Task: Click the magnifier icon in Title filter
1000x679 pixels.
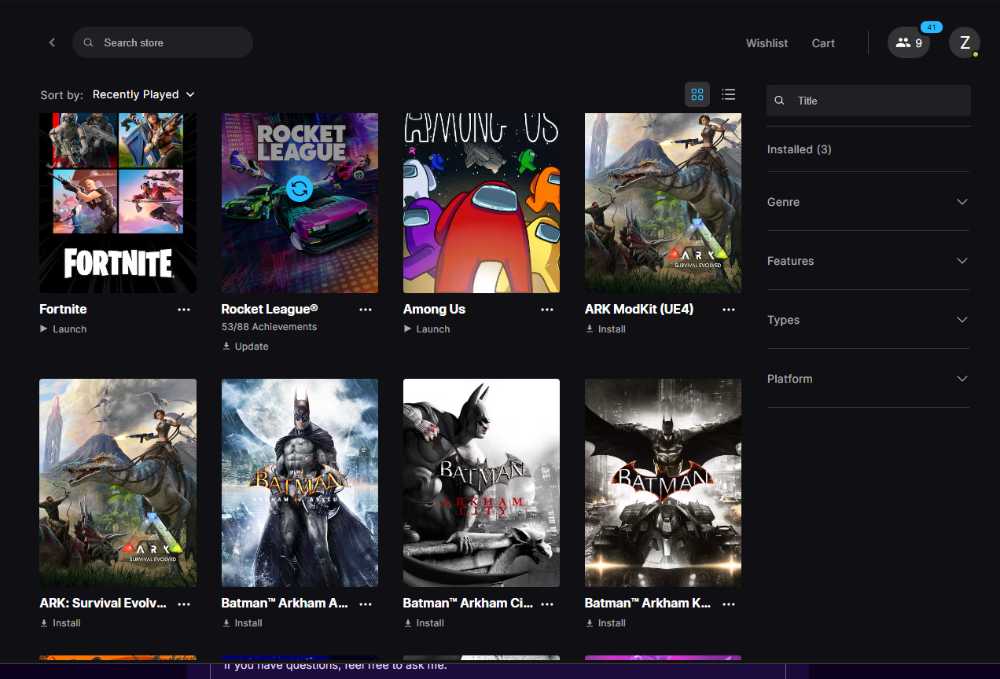Action: click(779, 100)
